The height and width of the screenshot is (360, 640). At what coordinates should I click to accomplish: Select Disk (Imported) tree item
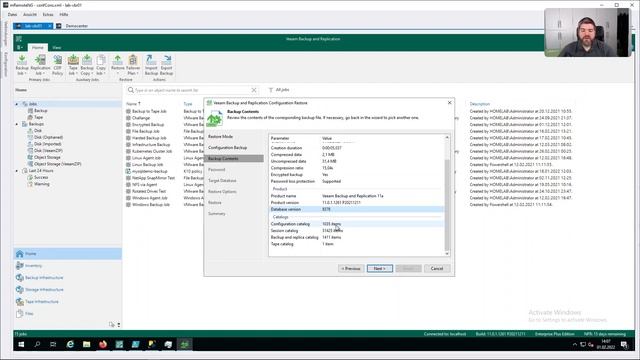tap(47, 144)
